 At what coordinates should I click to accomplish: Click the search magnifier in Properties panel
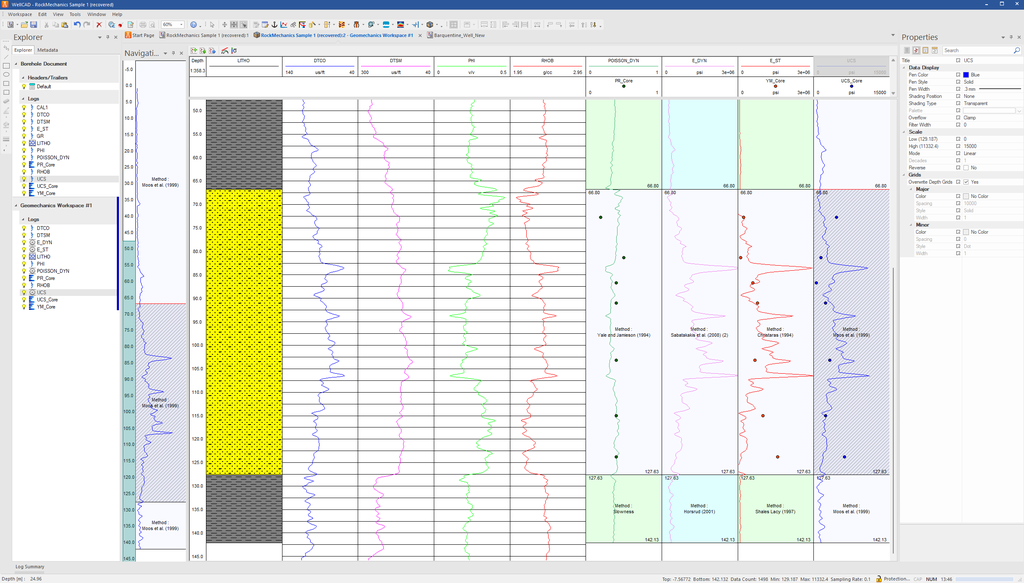1017,50
